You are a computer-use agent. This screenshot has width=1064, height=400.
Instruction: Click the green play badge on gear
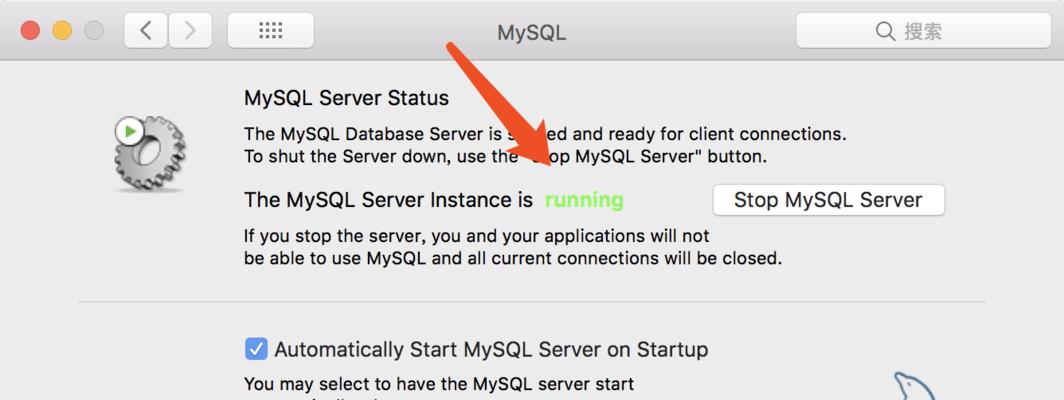pyautogui.click(x=130, y=131)
